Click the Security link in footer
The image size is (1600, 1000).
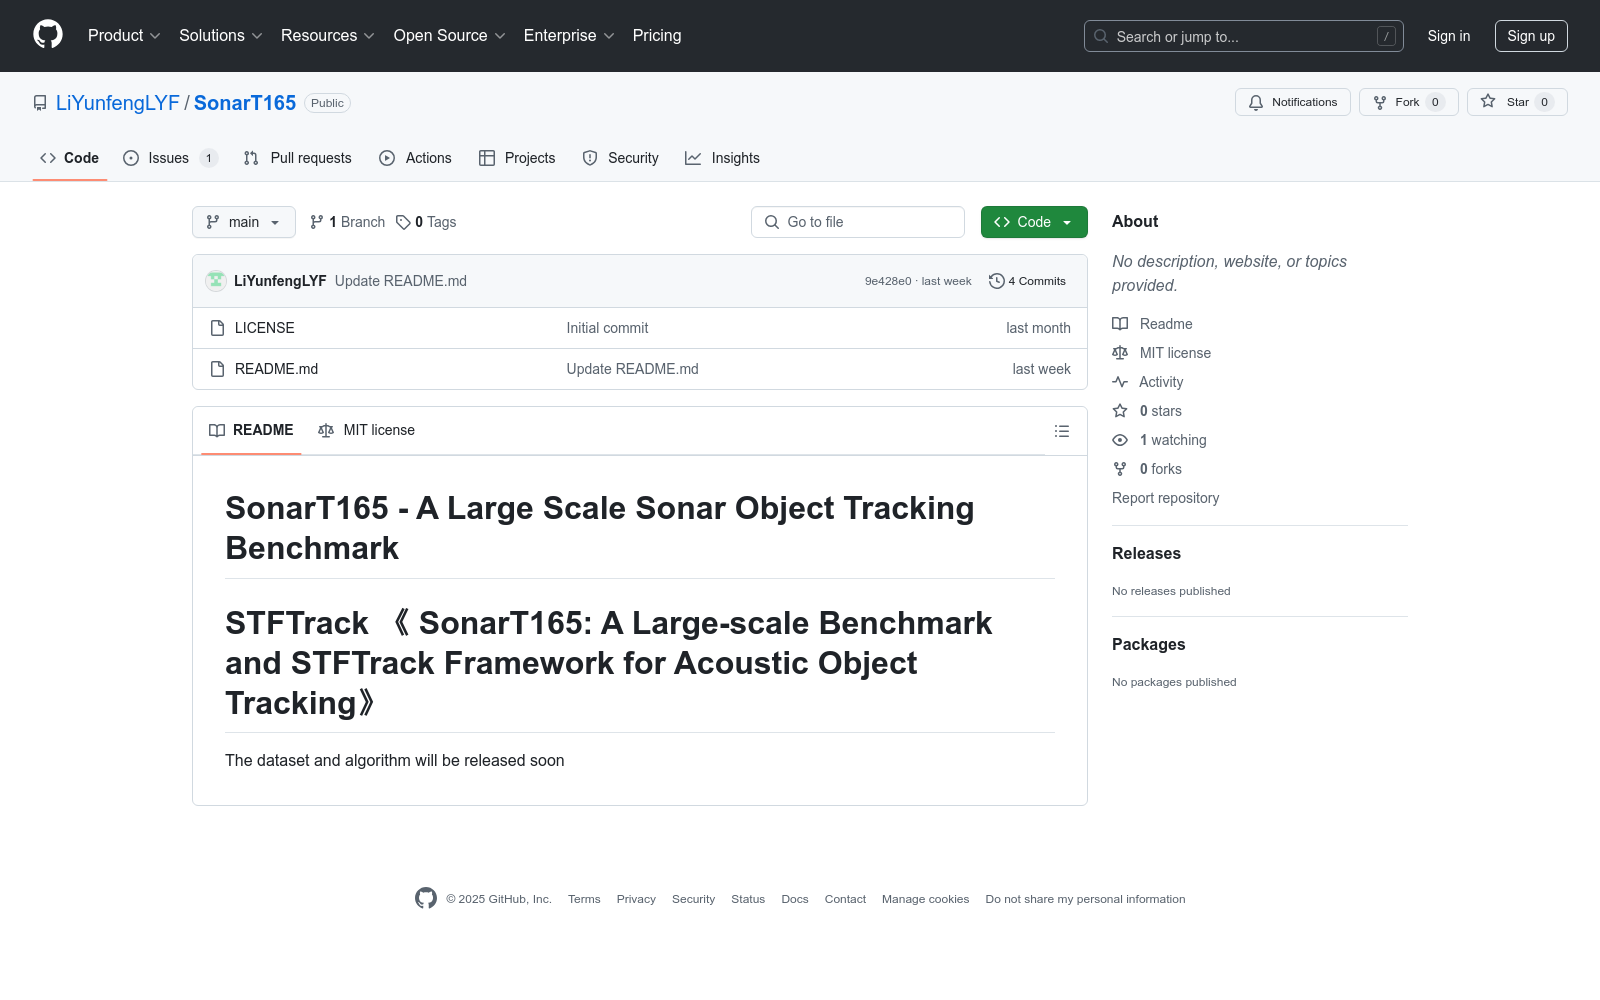click(693, 899)
